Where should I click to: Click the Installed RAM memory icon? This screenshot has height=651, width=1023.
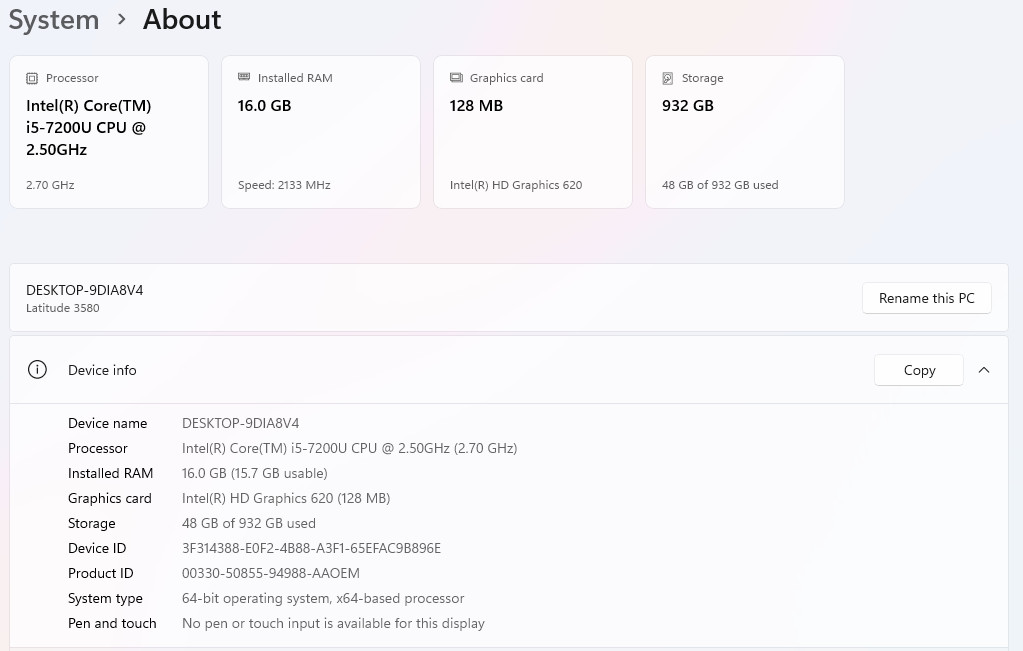tap(244, 77)
